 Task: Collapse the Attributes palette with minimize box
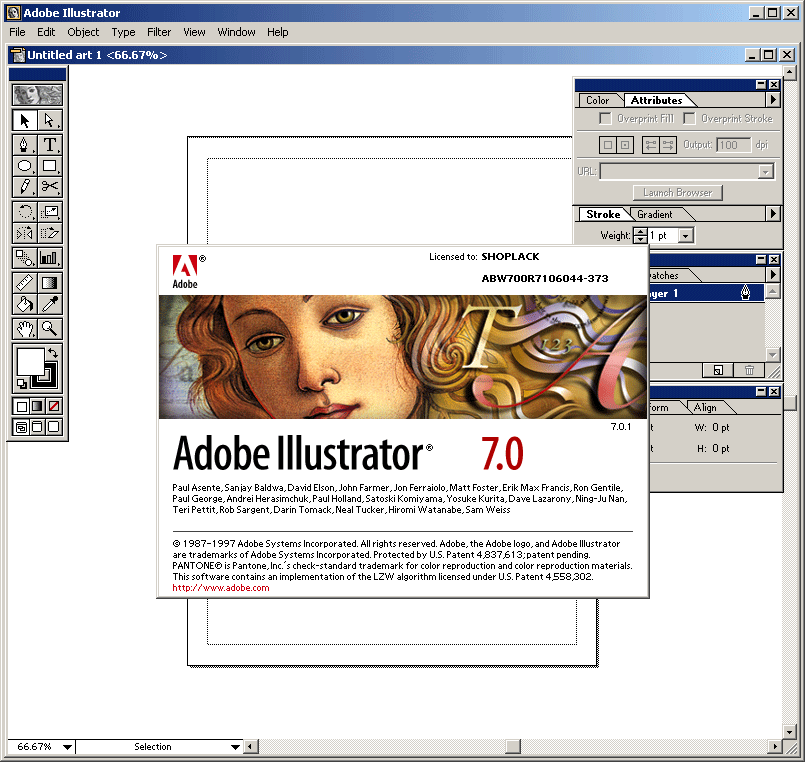pyautogui.click(x=761, y=85)
